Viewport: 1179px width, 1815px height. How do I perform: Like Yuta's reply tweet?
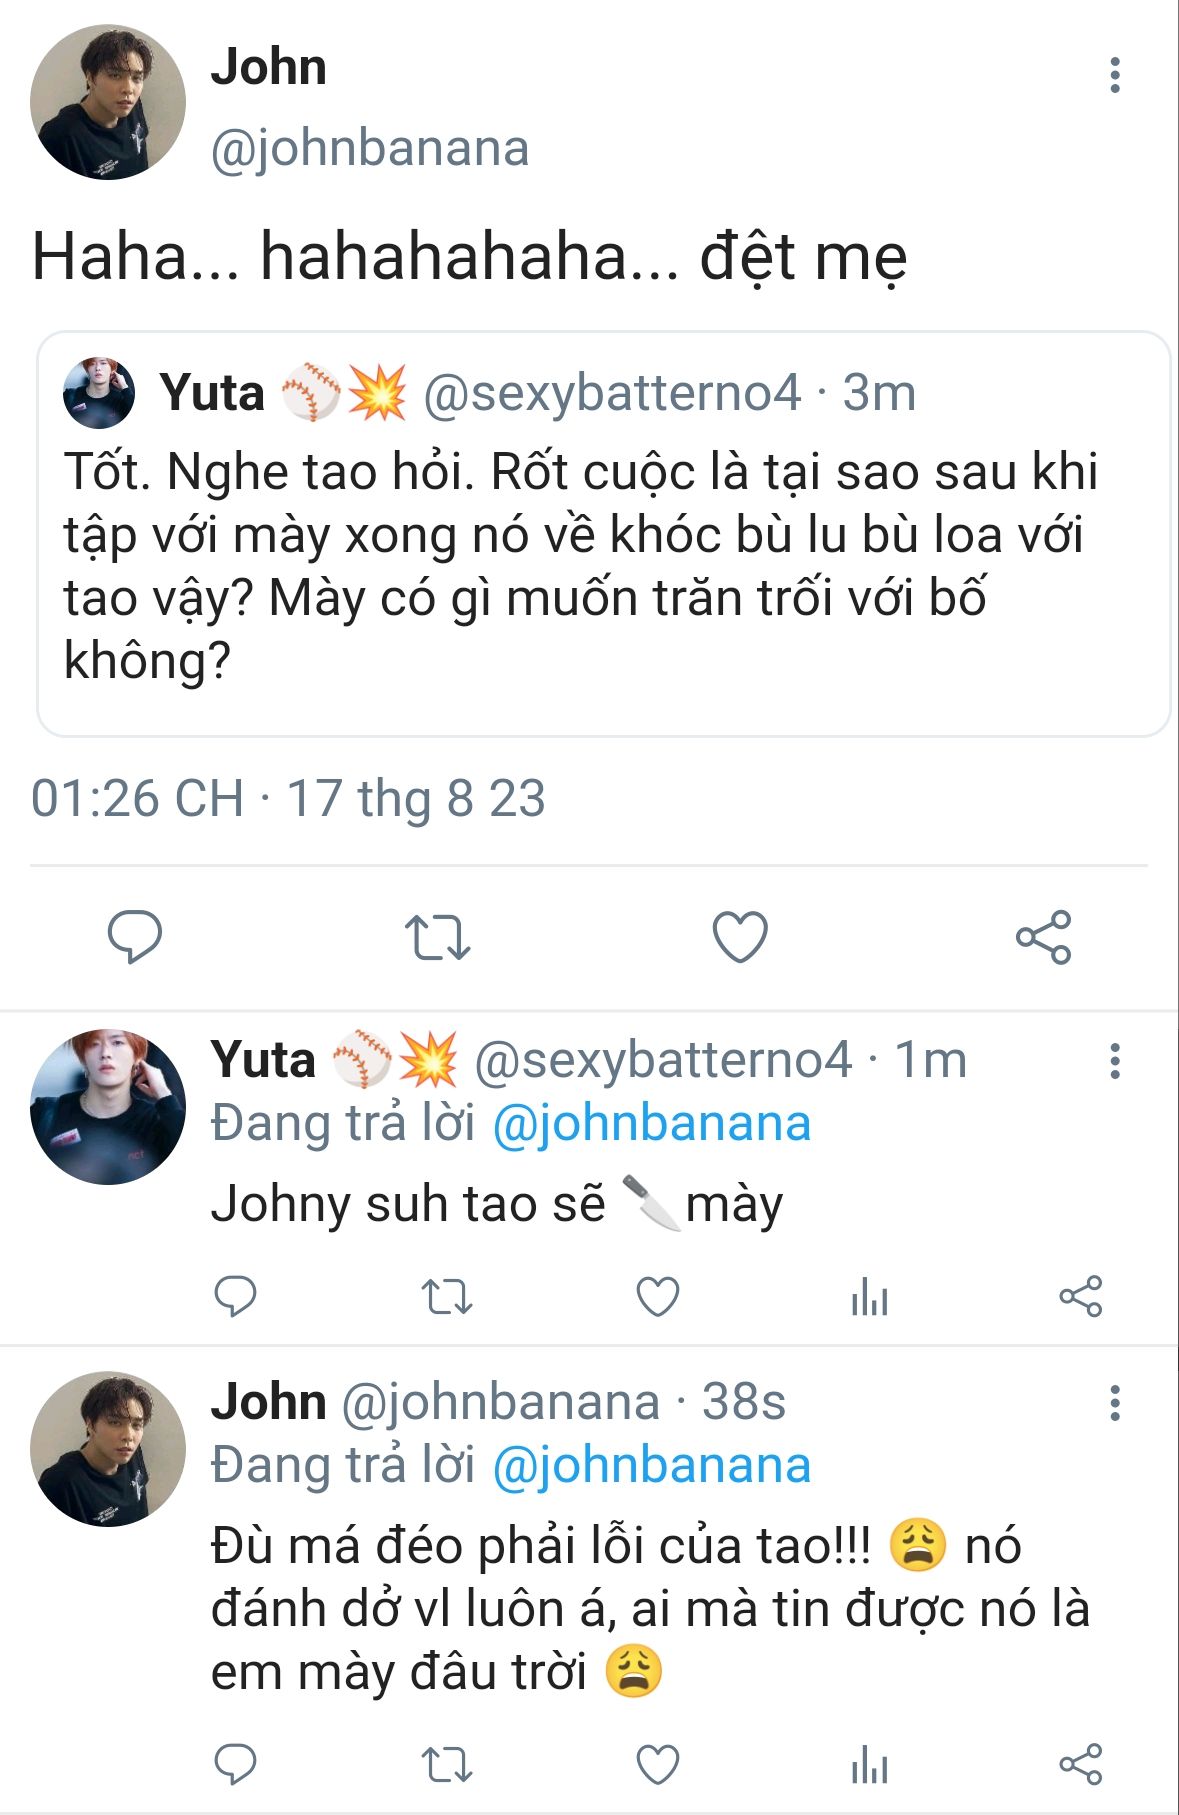(x=658, y=1297)
